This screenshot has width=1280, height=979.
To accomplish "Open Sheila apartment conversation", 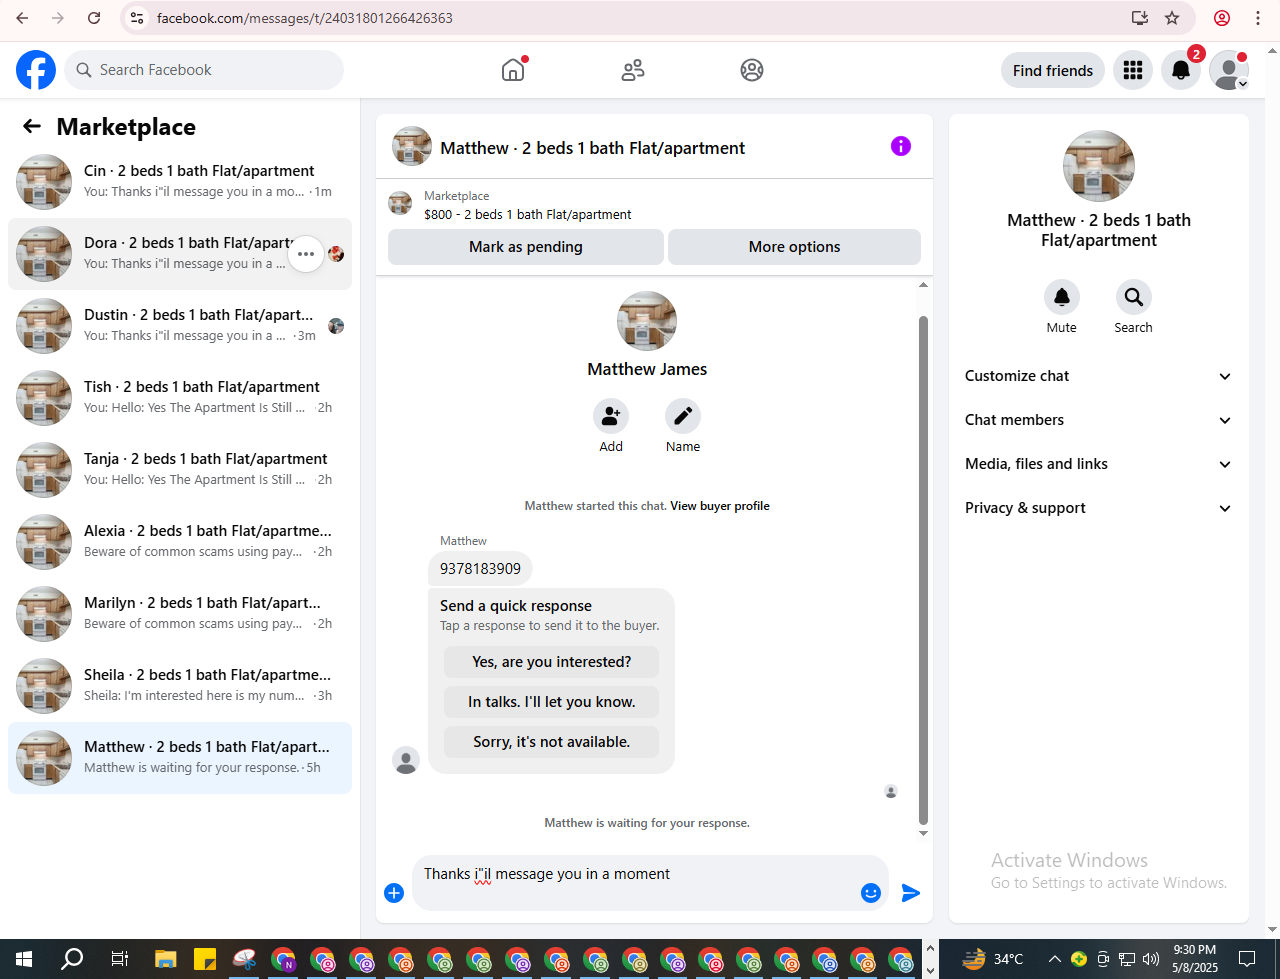I will pos(180,686).
